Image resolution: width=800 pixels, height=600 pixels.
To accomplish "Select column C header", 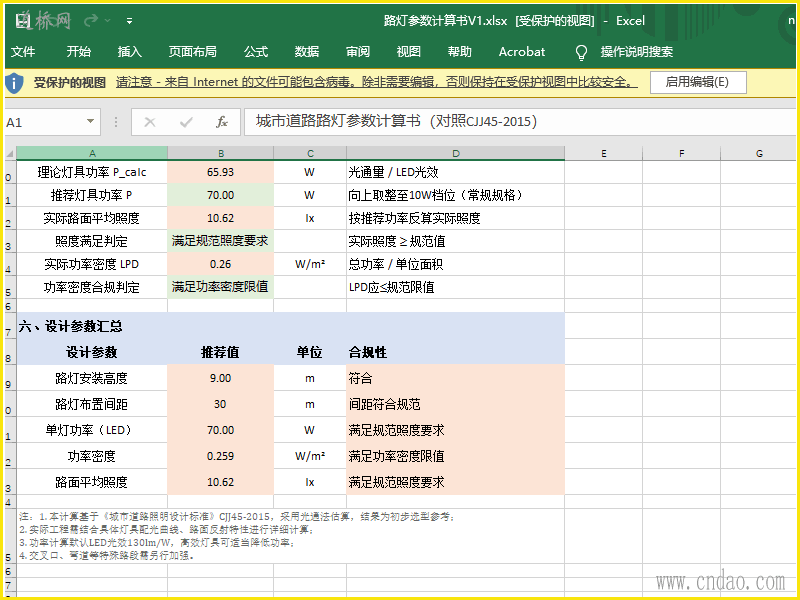I will click(x=310, y=153).
